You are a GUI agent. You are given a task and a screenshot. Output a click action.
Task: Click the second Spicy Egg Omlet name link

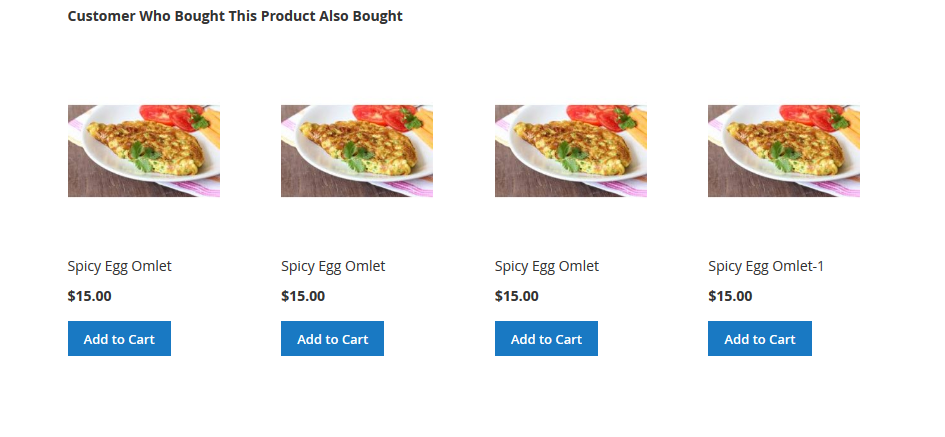coord(333,266)
